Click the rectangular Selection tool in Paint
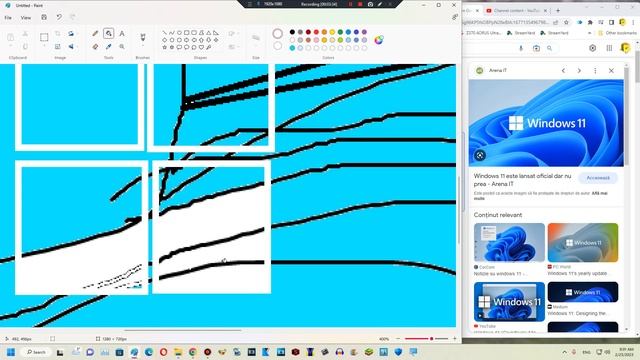 click(44, 37)
